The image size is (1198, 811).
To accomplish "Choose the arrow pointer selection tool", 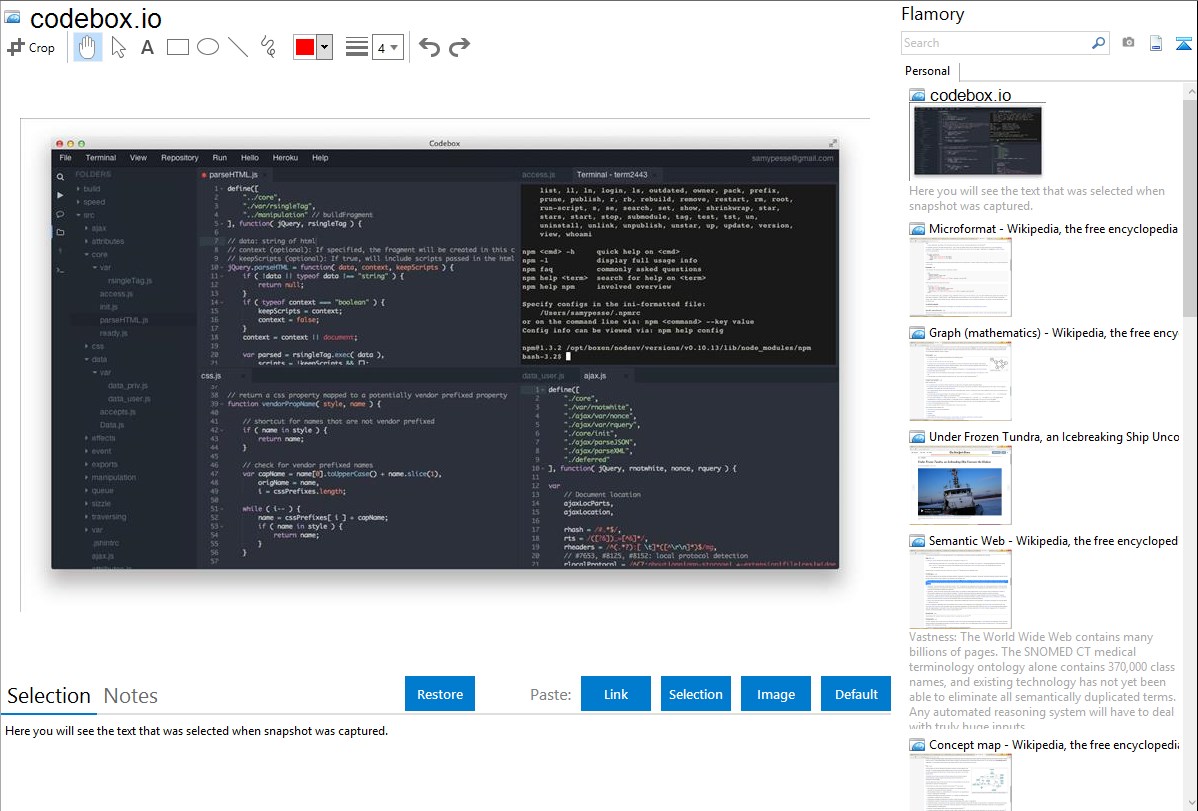I will pyautogui.click(x=118, y=47).
